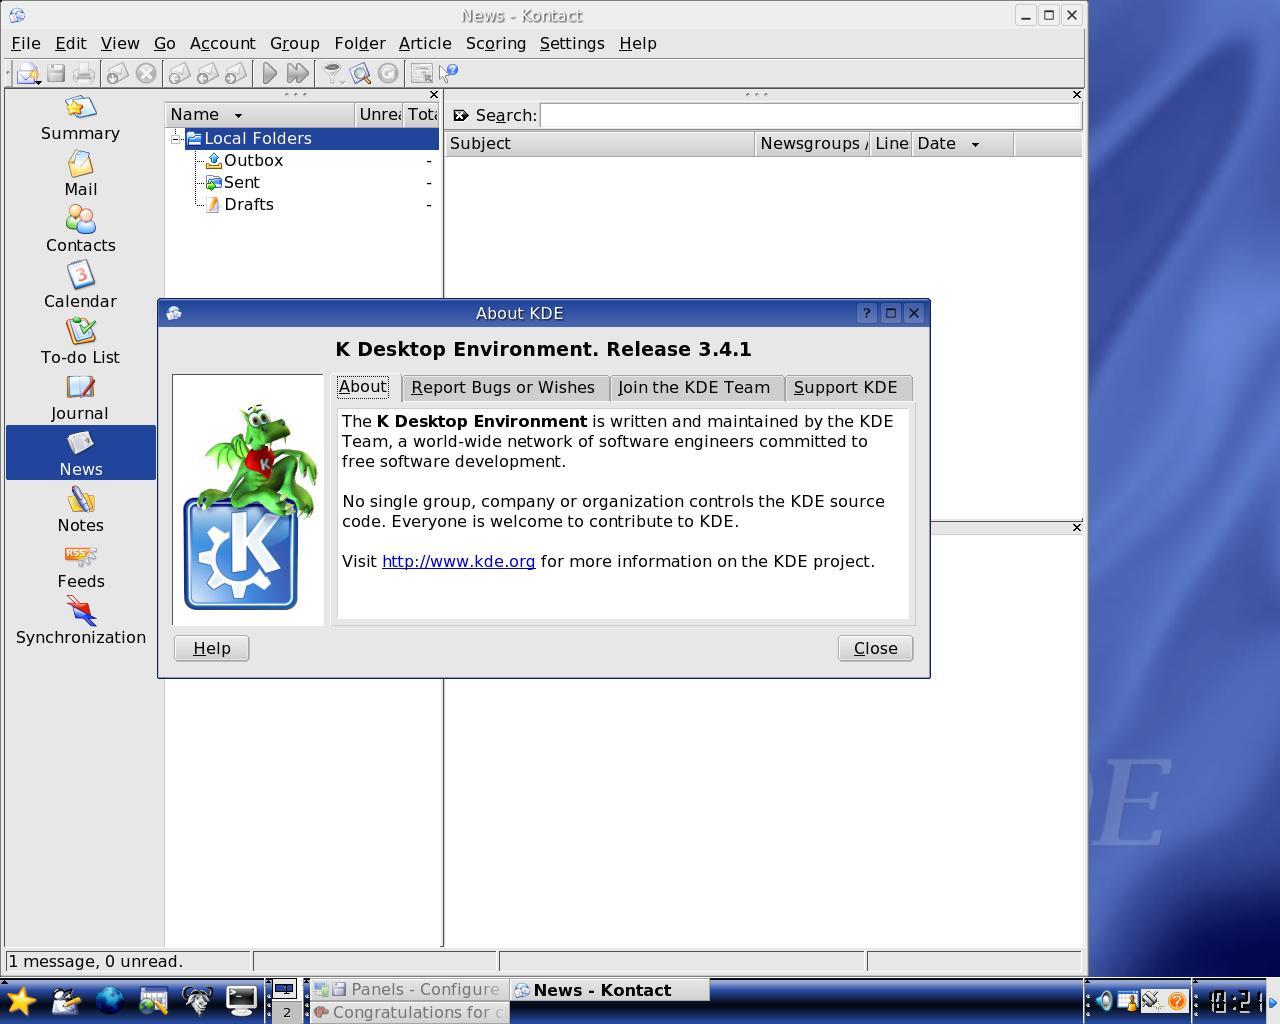1280x1024 pixels.
Task: Open the Group menu
Action: tap(294, 43)
